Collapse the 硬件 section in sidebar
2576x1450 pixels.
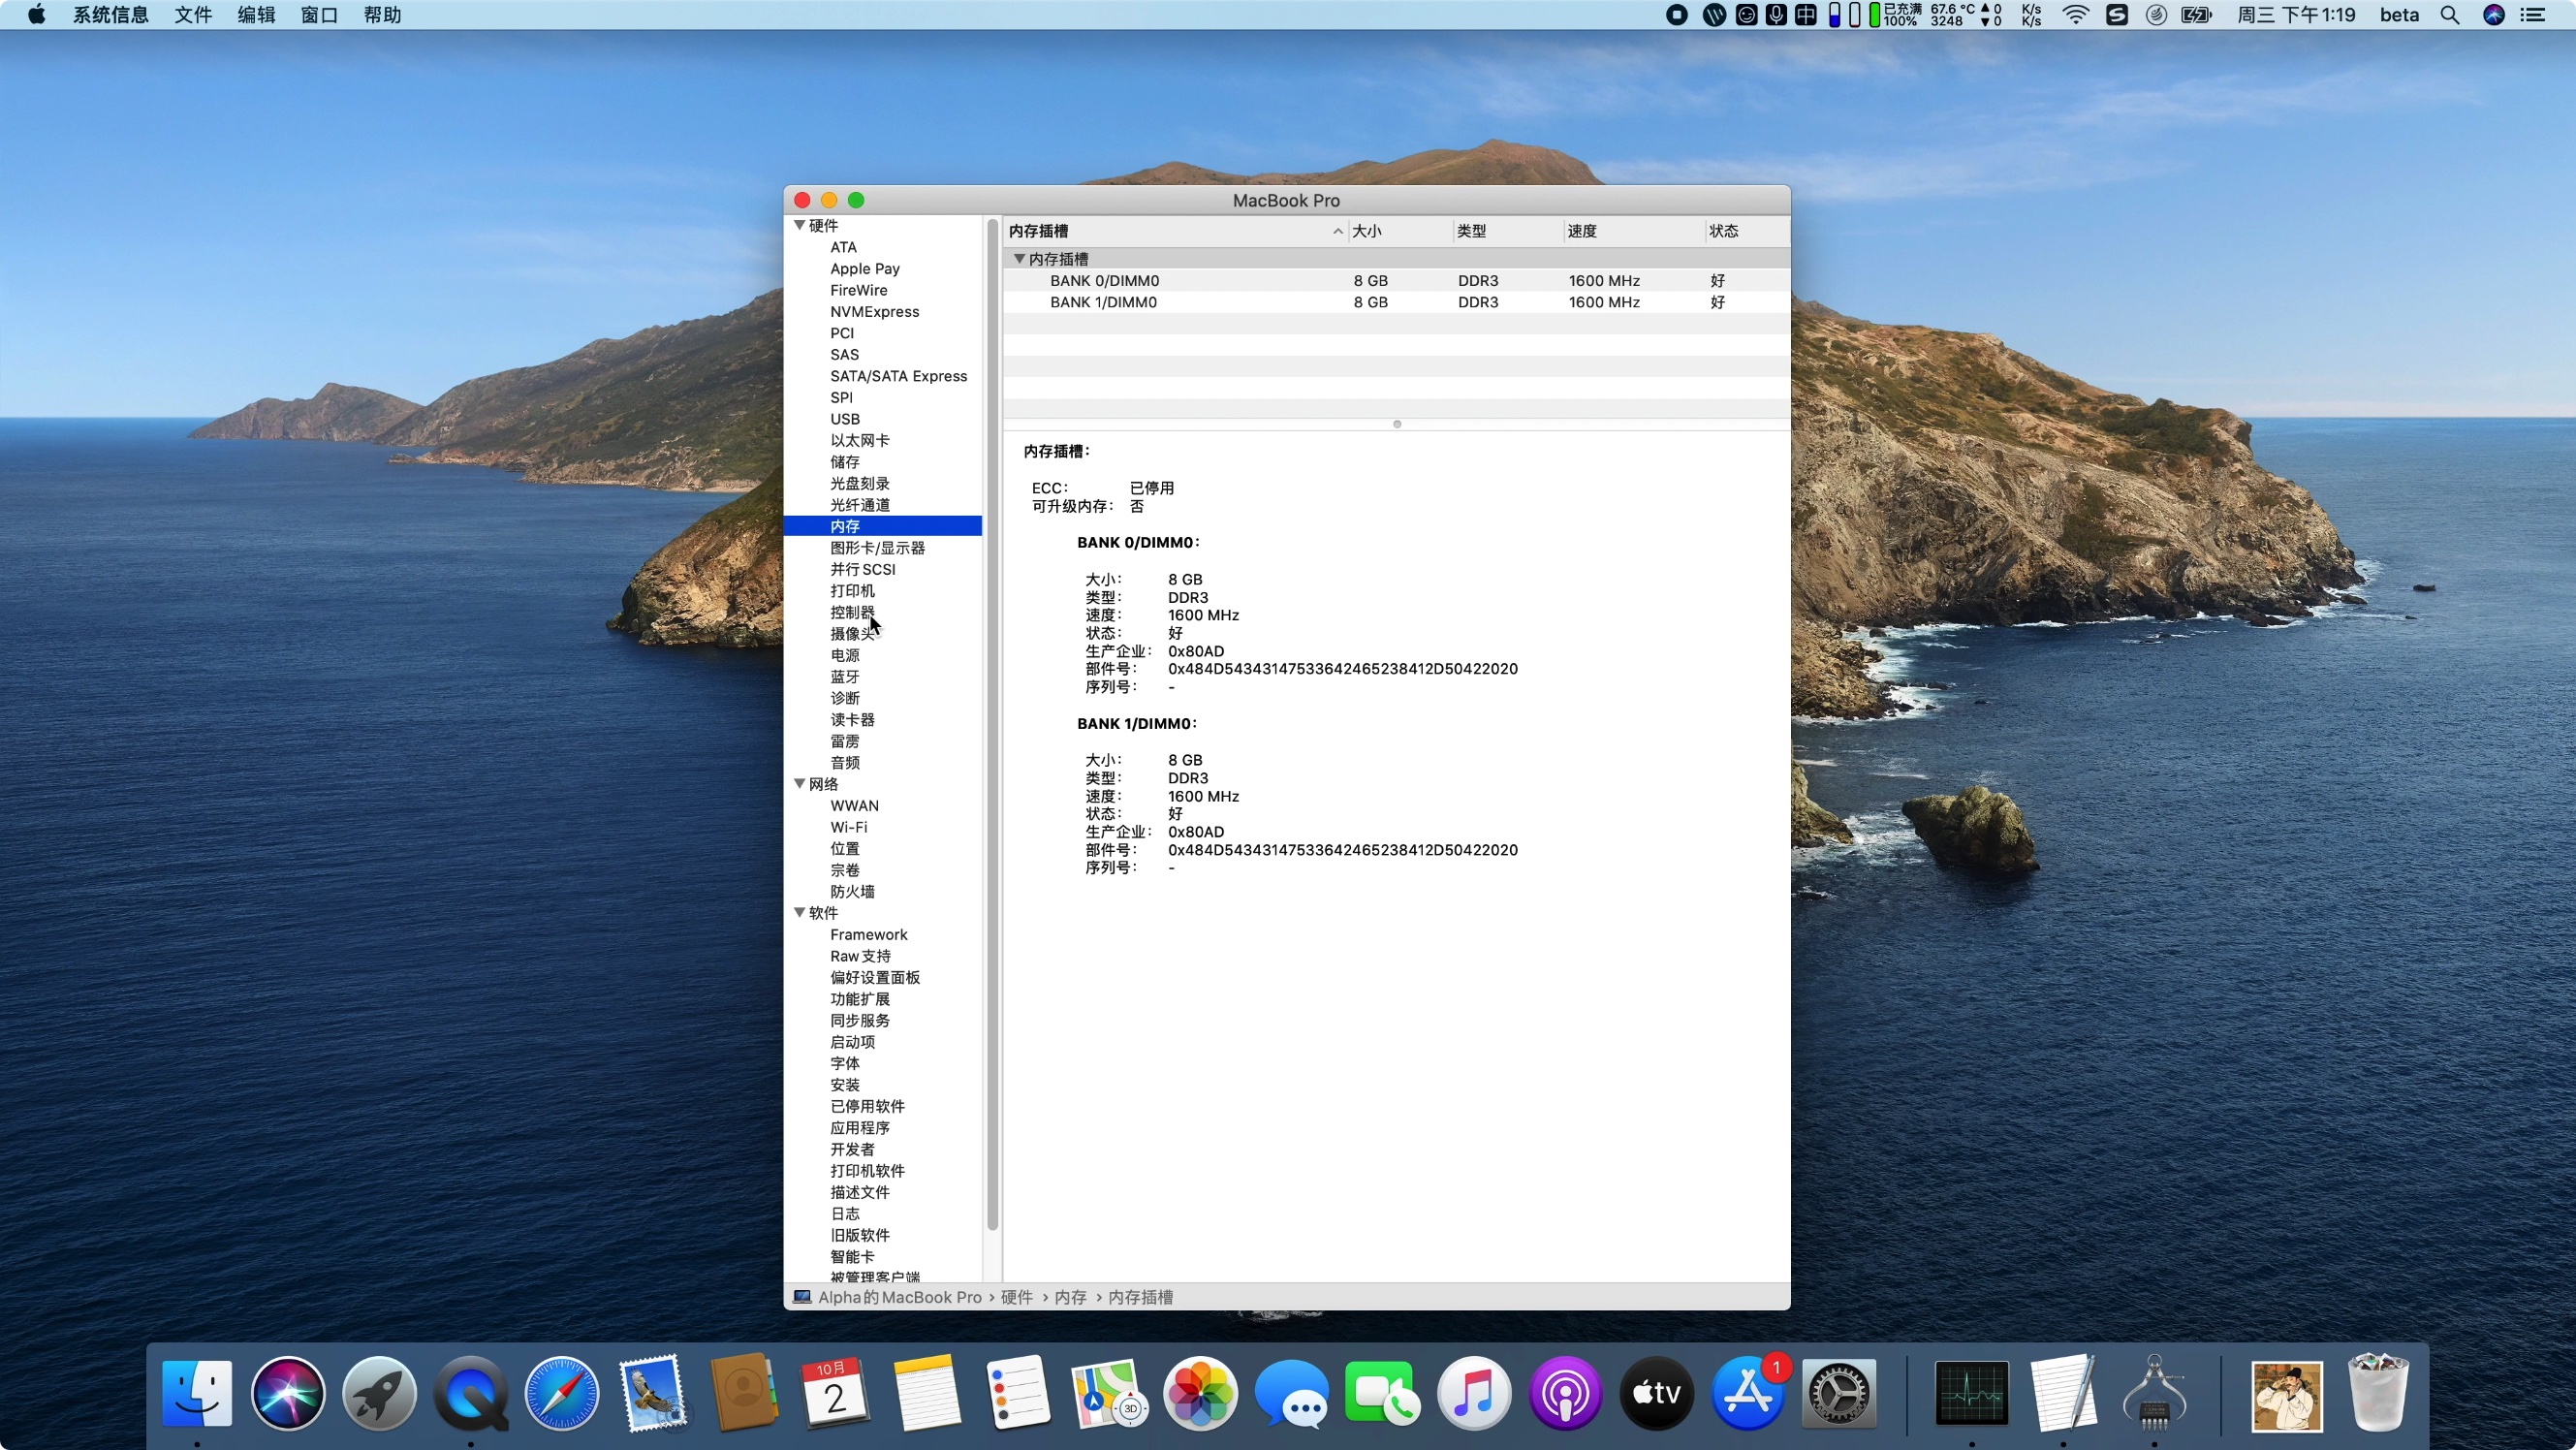click(799, 225)
